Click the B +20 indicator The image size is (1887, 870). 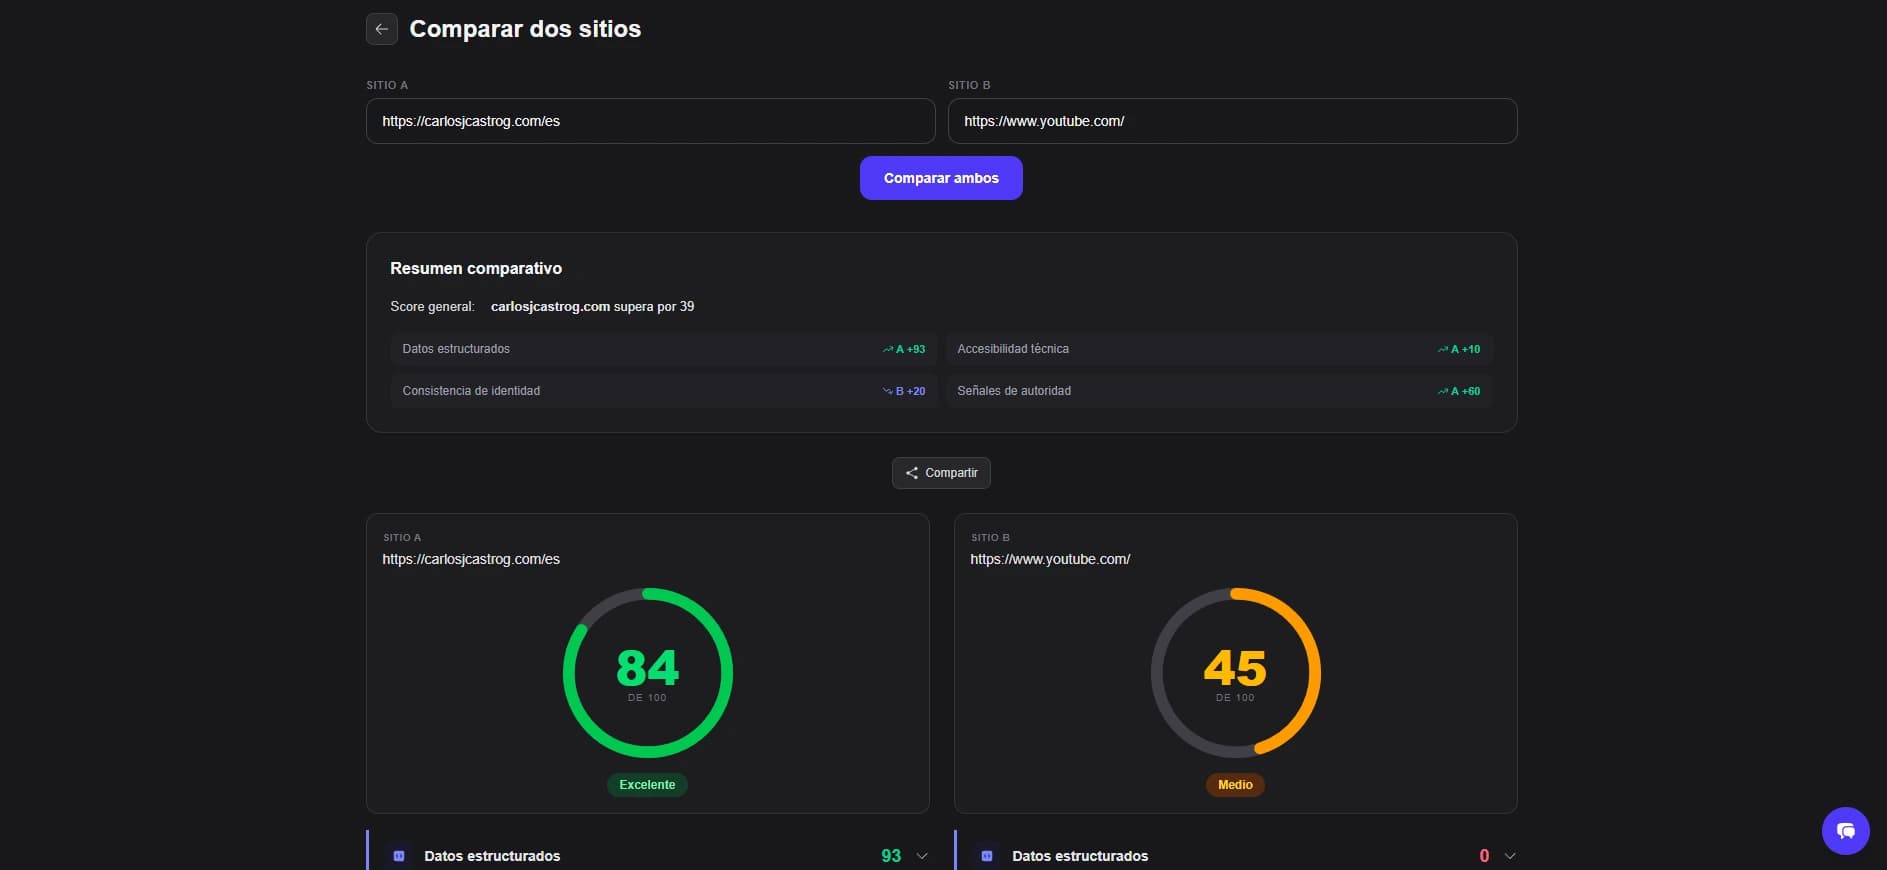[x=904, y=391]
